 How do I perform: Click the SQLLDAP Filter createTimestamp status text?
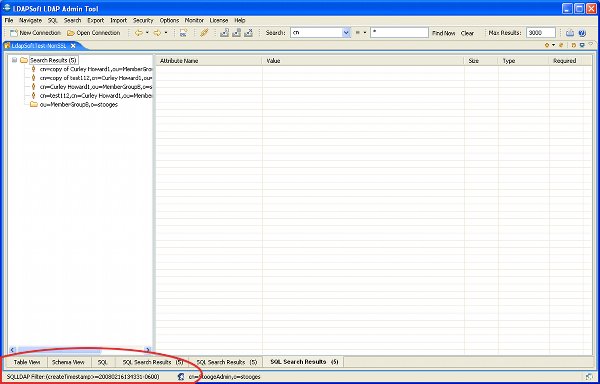83,377
